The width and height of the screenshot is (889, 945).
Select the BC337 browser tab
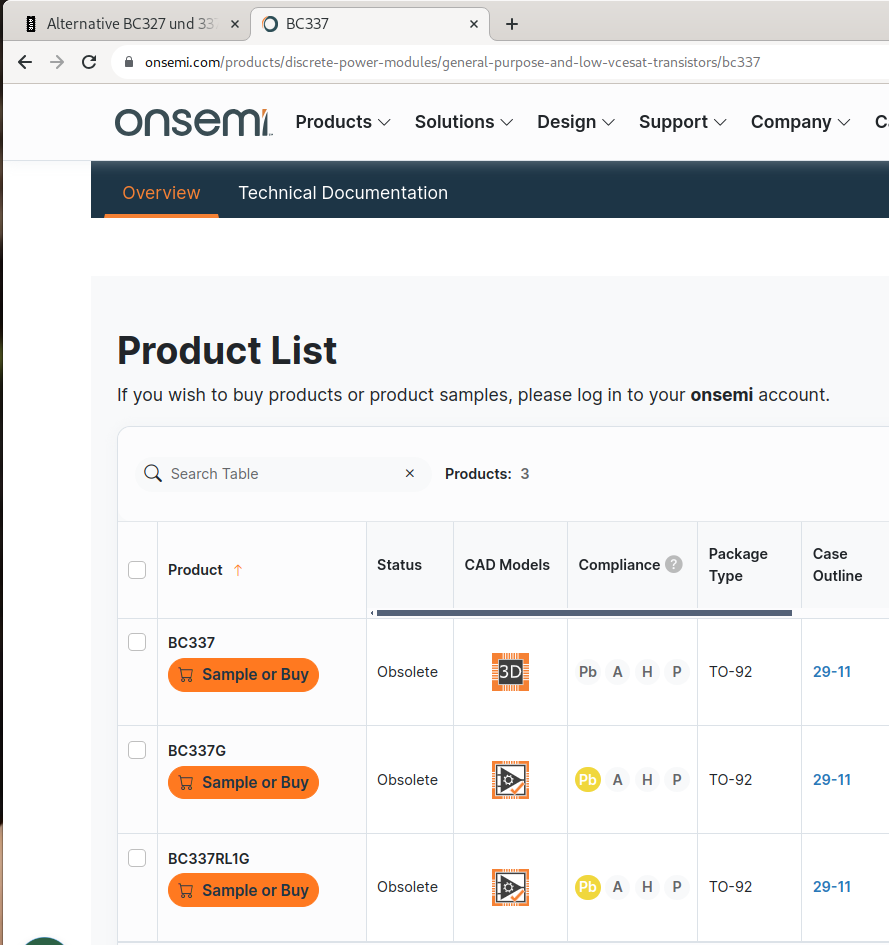tap(369, 24)
